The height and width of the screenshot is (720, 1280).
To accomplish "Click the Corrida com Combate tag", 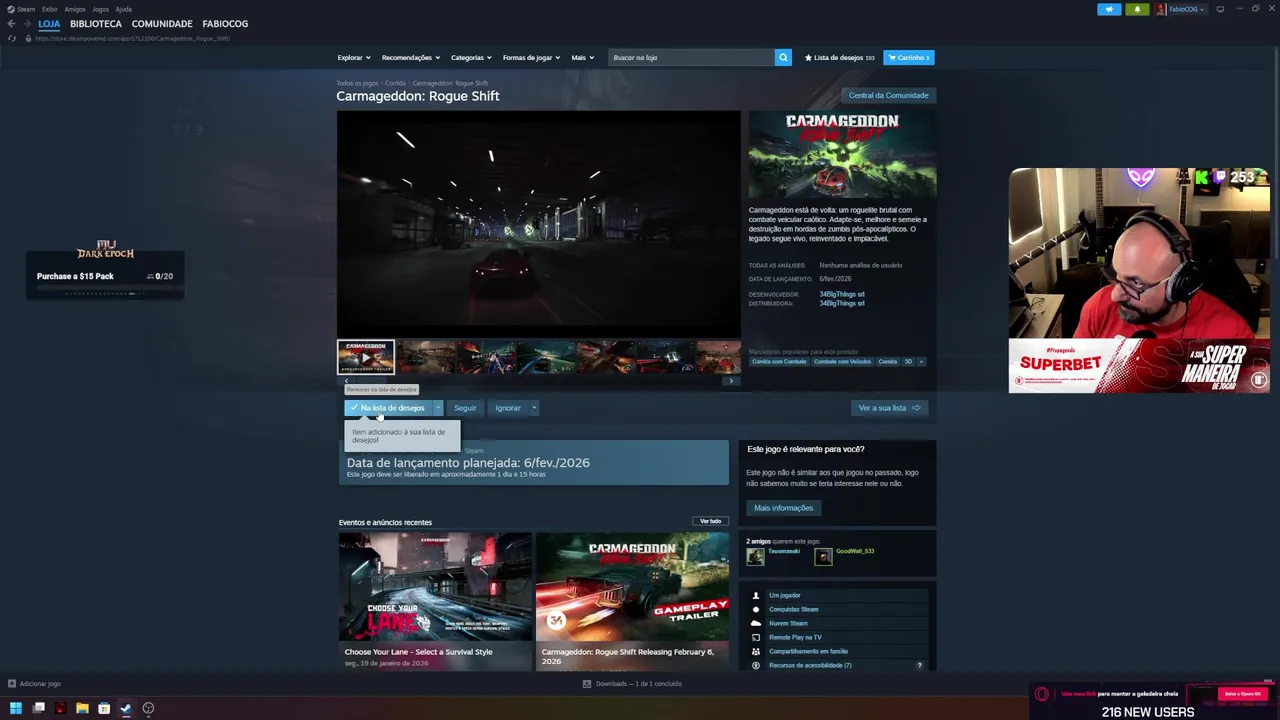I will click(x=779, y=361).
